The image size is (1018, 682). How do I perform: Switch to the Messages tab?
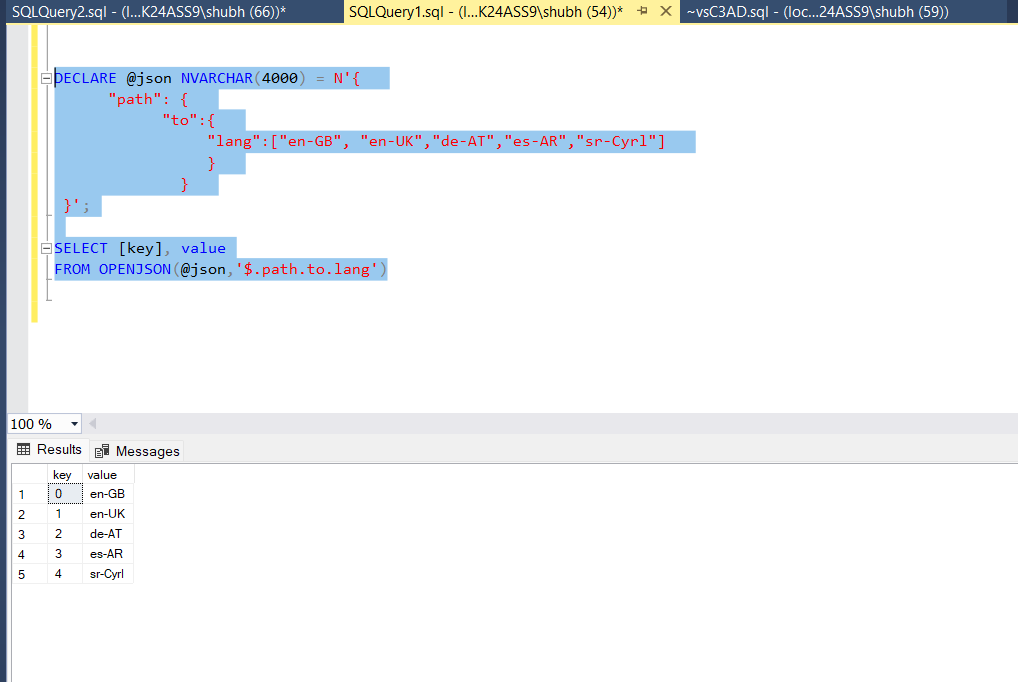136,450
